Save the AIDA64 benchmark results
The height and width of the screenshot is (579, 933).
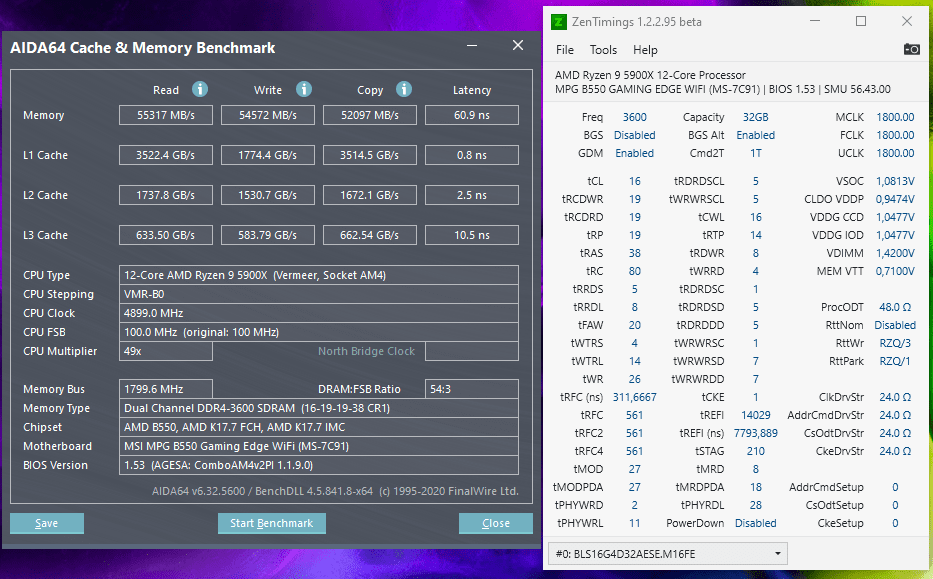click(46, 523)
